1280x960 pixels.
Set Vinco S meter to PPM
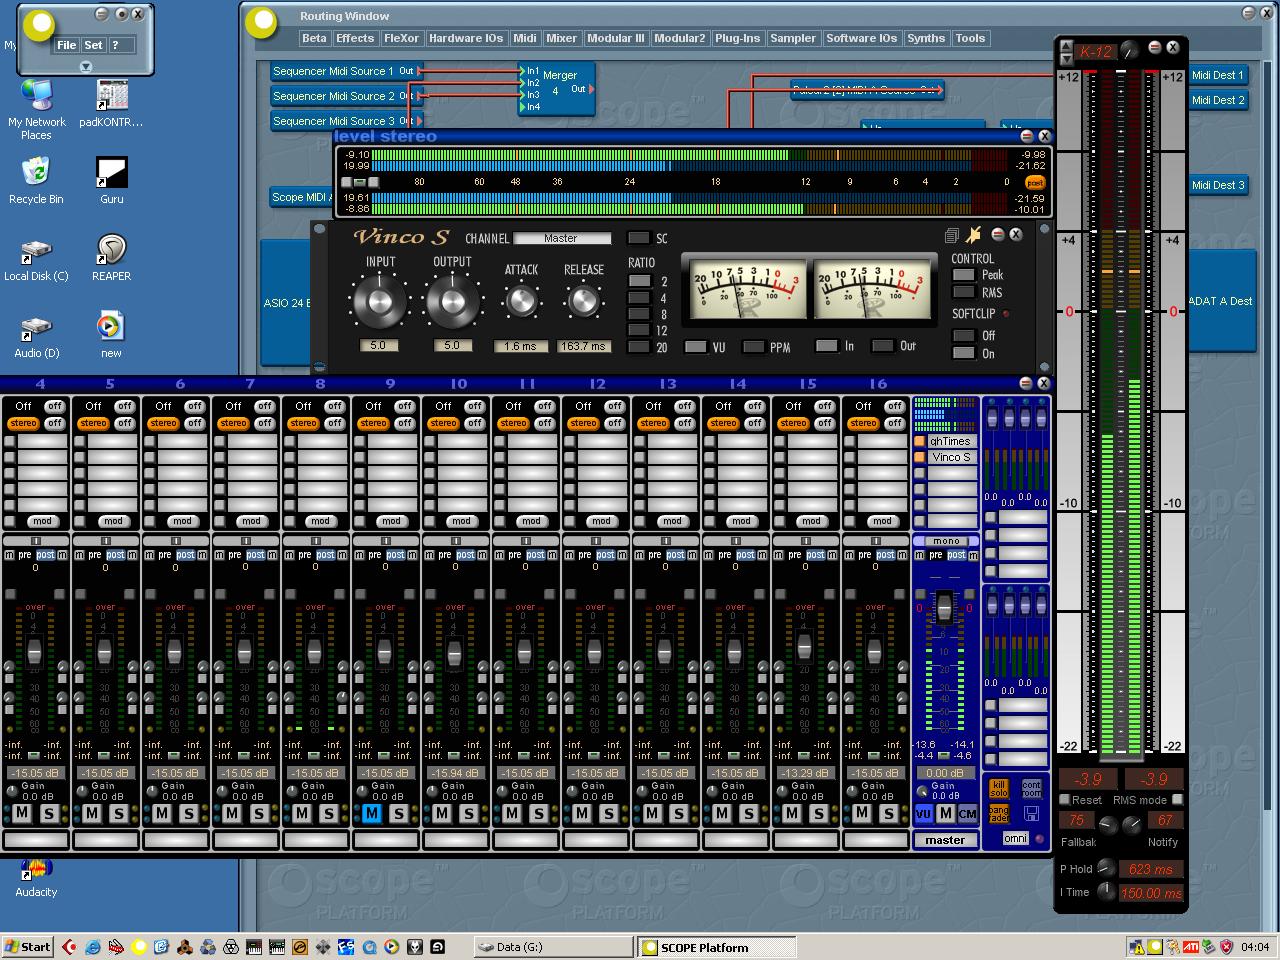click(753, 347)
